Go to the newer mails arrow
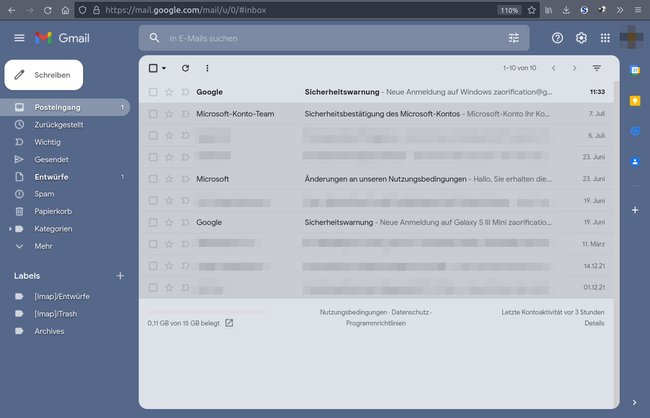The height and width of the screenshot is (418, 650). (x=553, y=68)
